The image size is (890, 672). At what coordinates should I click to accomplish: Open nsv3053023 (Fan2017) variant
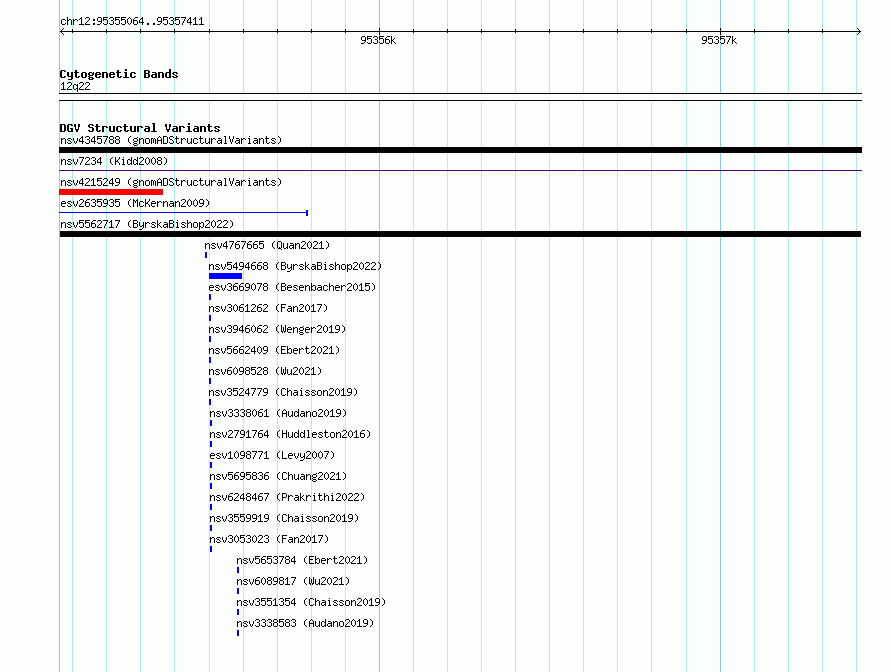269,539
